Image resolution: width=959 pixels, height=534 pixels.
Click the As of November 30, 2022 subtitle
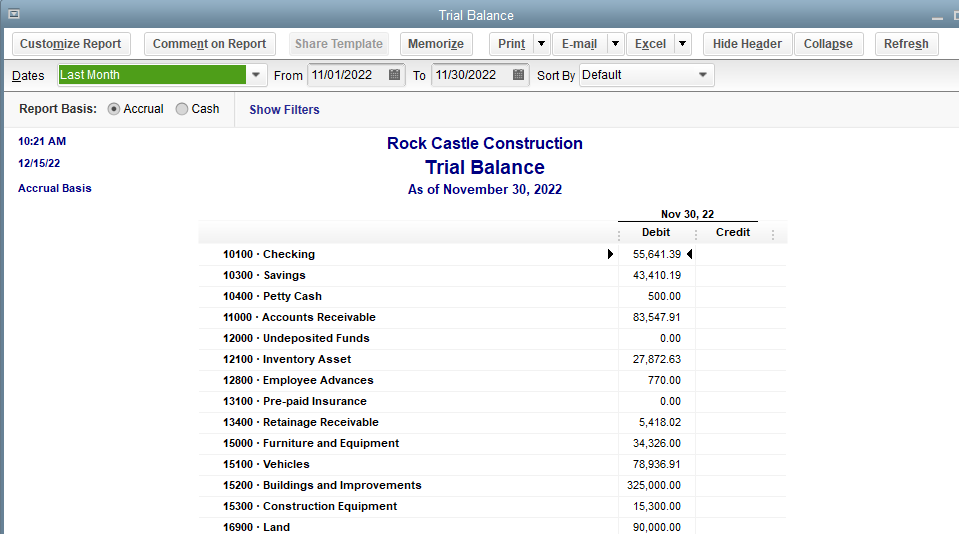(485, 190)
